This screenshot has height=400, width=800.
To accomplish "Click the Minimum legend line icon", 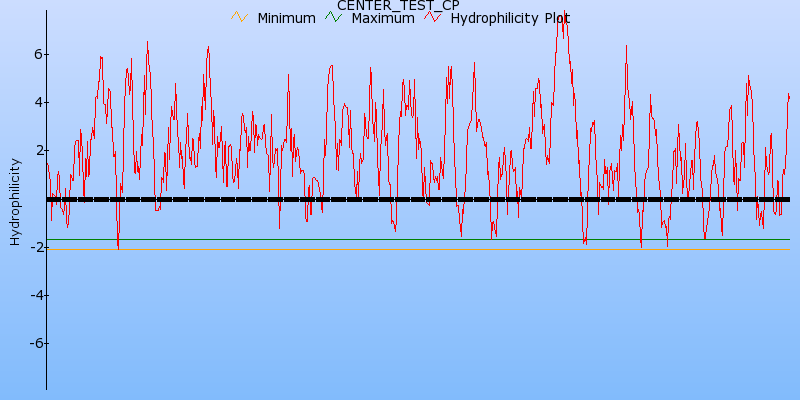I will 239,17.
